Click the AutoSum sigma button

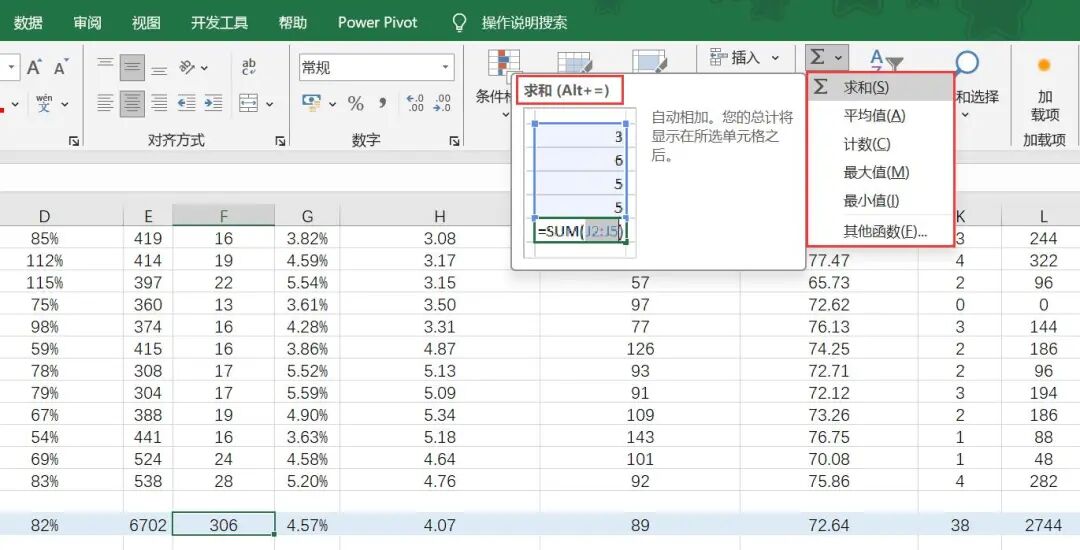(818, 57)
